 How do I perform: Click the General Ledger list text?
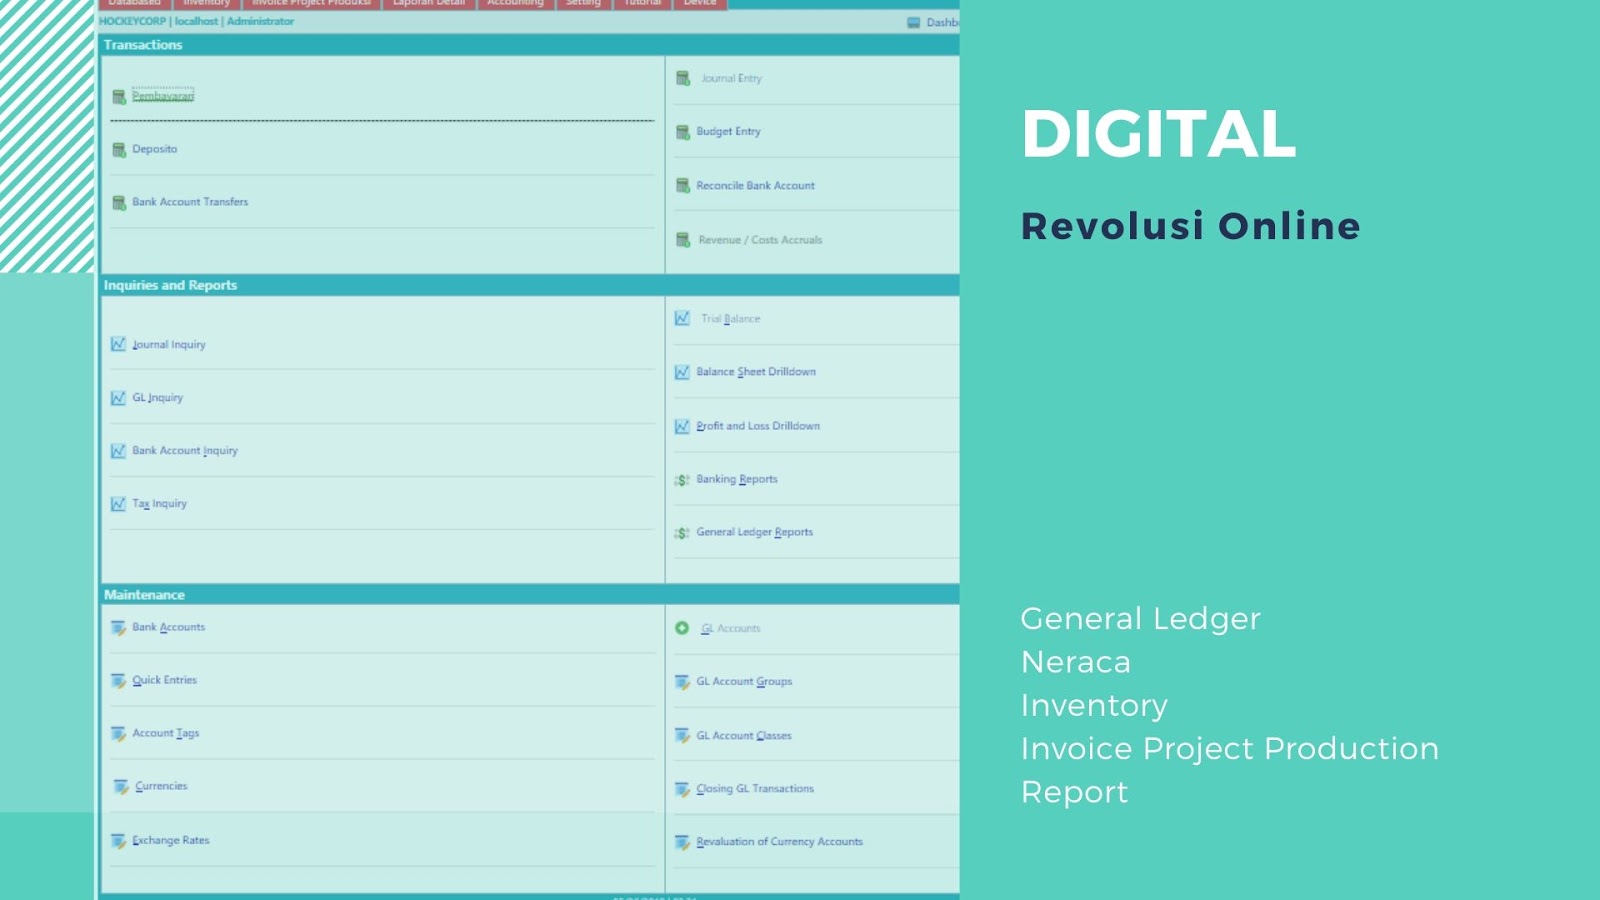pyautogui.click(x=1141, y=619)
